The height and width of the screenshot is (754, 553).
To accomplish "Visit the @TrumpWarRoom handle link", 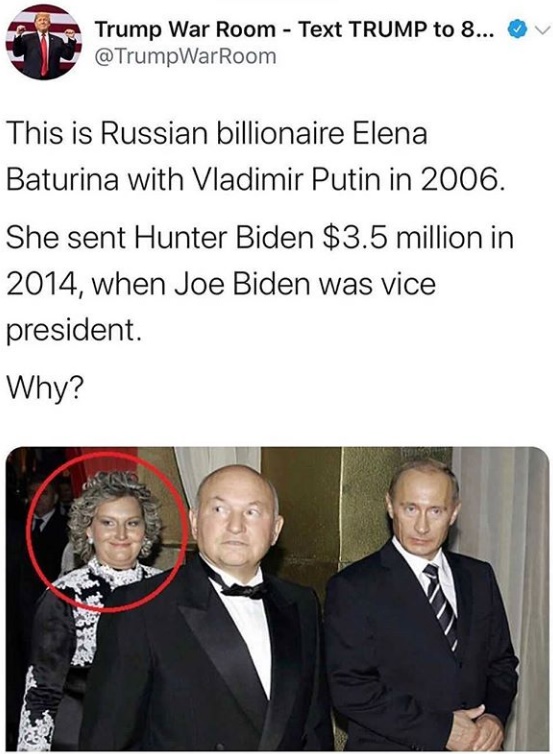I will (186, 56).
